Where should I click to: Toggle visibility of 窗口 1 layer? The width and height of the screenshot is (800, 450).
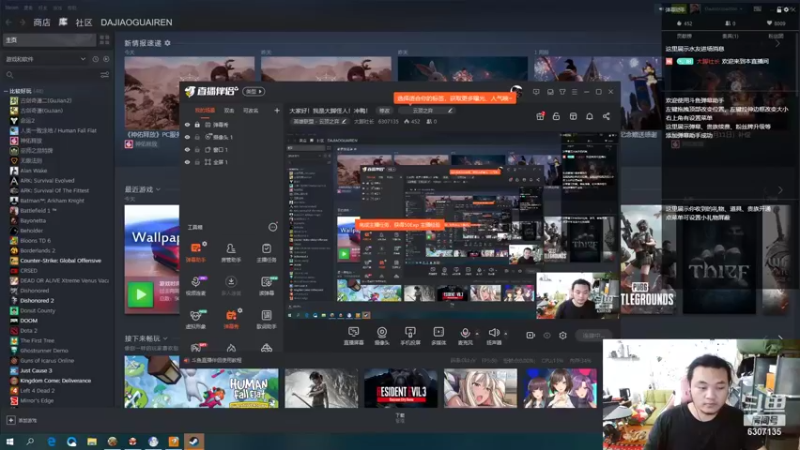point(187,150)
